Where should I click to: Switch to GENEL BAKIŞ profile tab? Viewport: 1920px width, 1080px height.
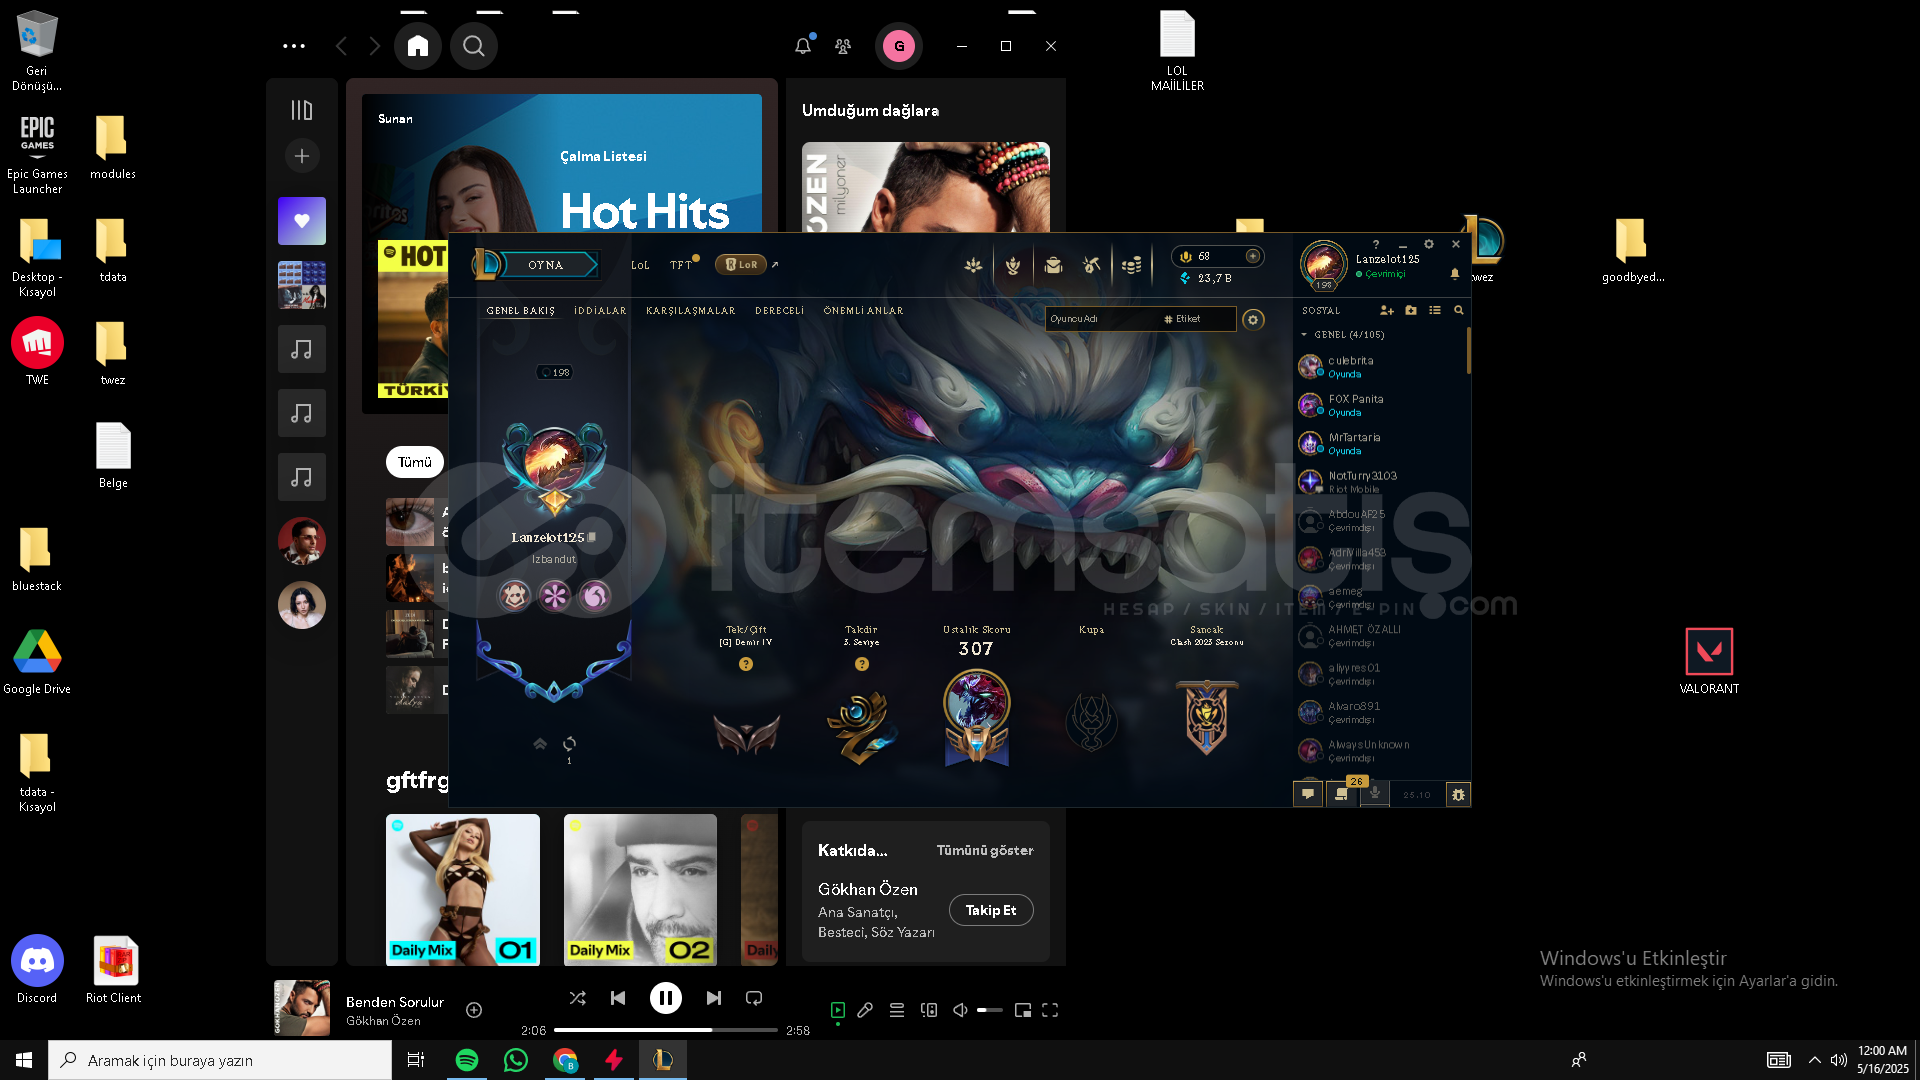click(x=520, y=311)
